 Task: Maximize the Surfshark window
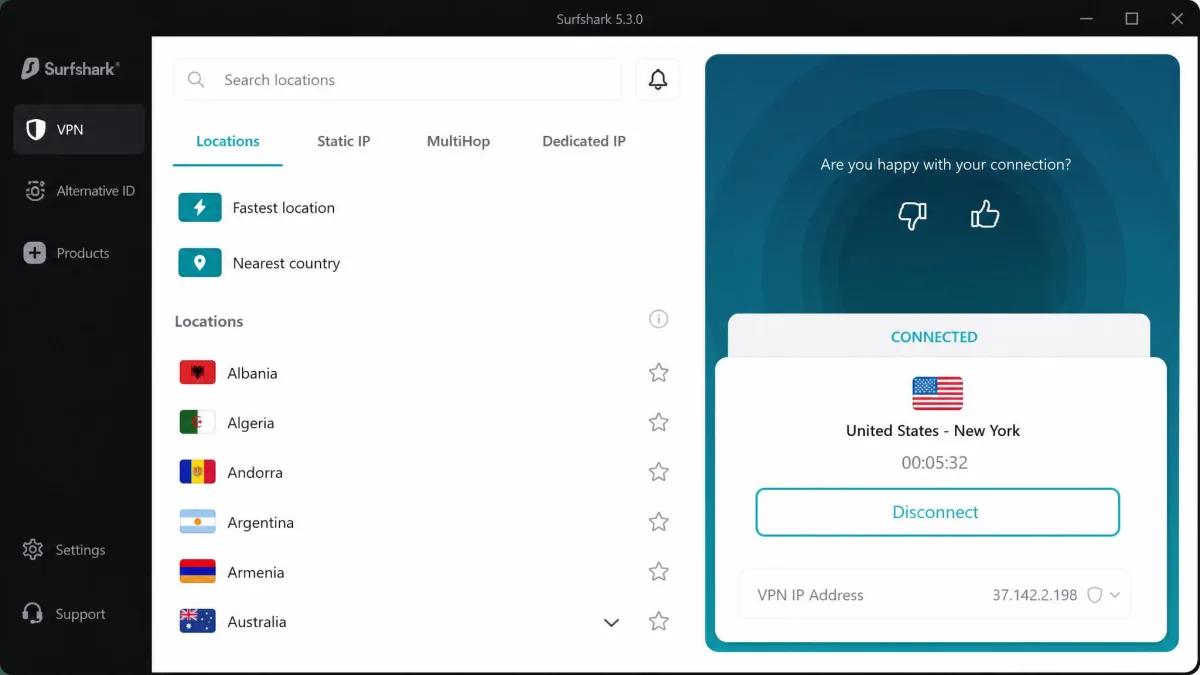click(x=1131, y=18)
